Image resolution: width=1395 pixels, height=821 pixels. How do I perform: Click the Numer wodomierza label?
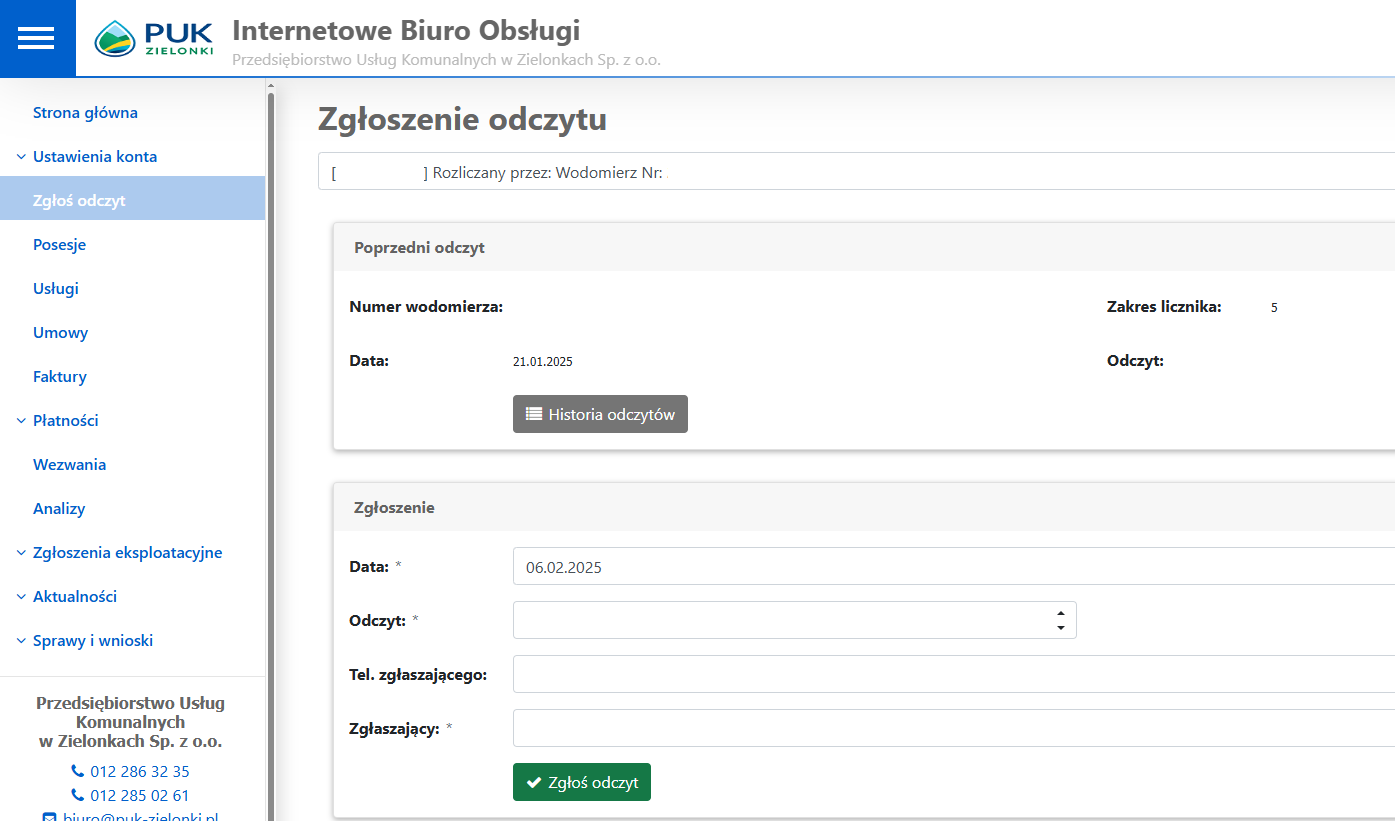[426, 306]
